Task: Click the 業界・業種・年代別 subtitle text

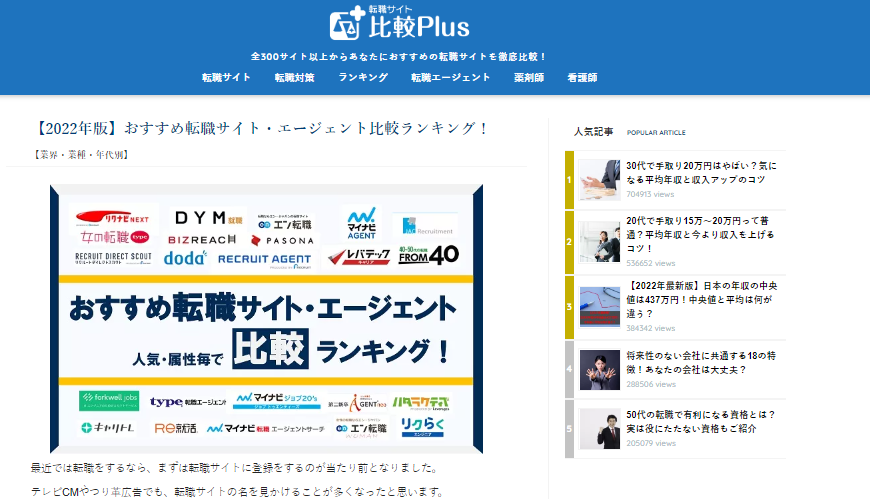Action: point(82,155)
